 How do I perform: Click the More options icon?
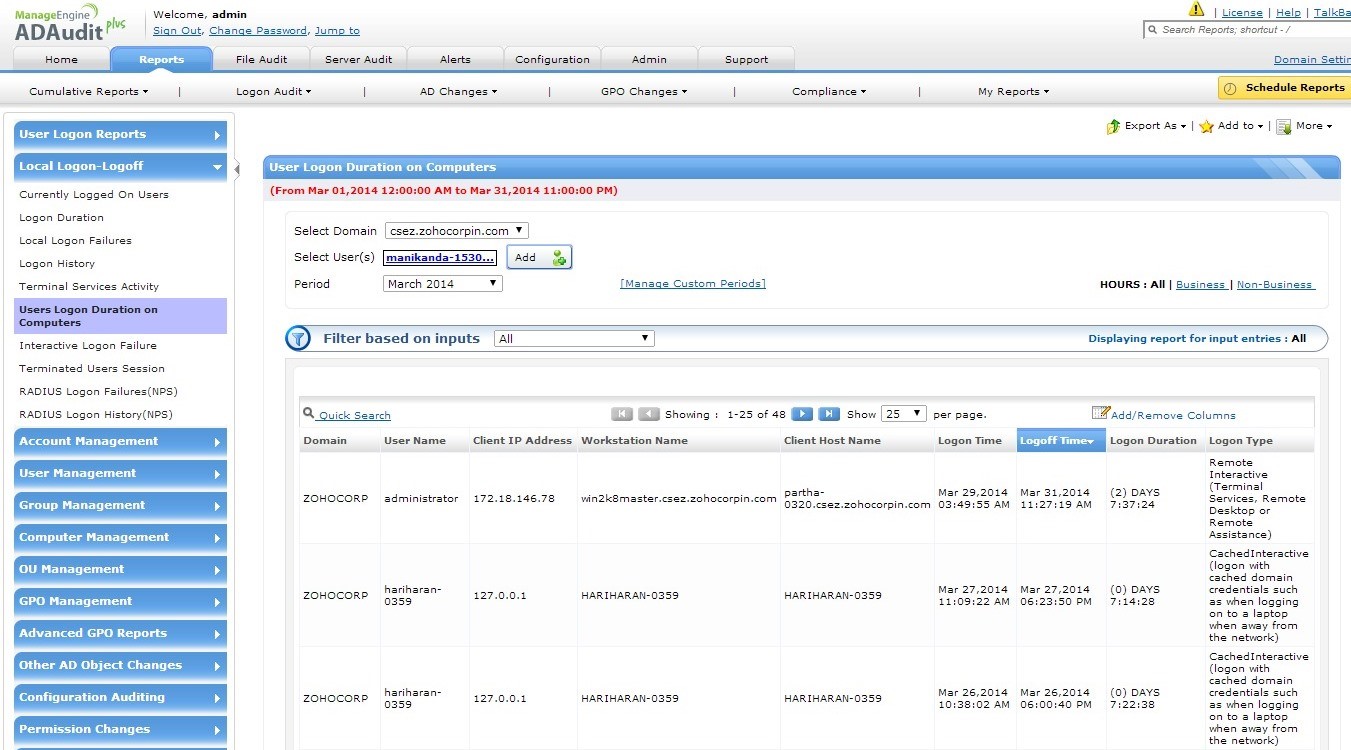(1284, 126)
